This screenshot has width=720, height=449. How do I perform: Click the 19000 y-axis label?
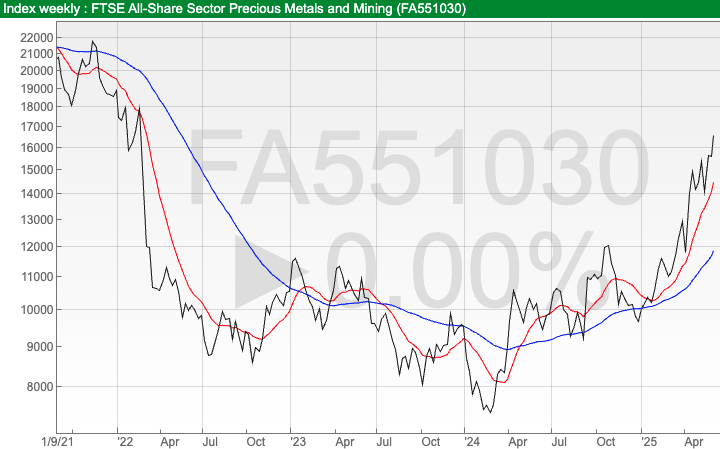click(x=37, y=89)
